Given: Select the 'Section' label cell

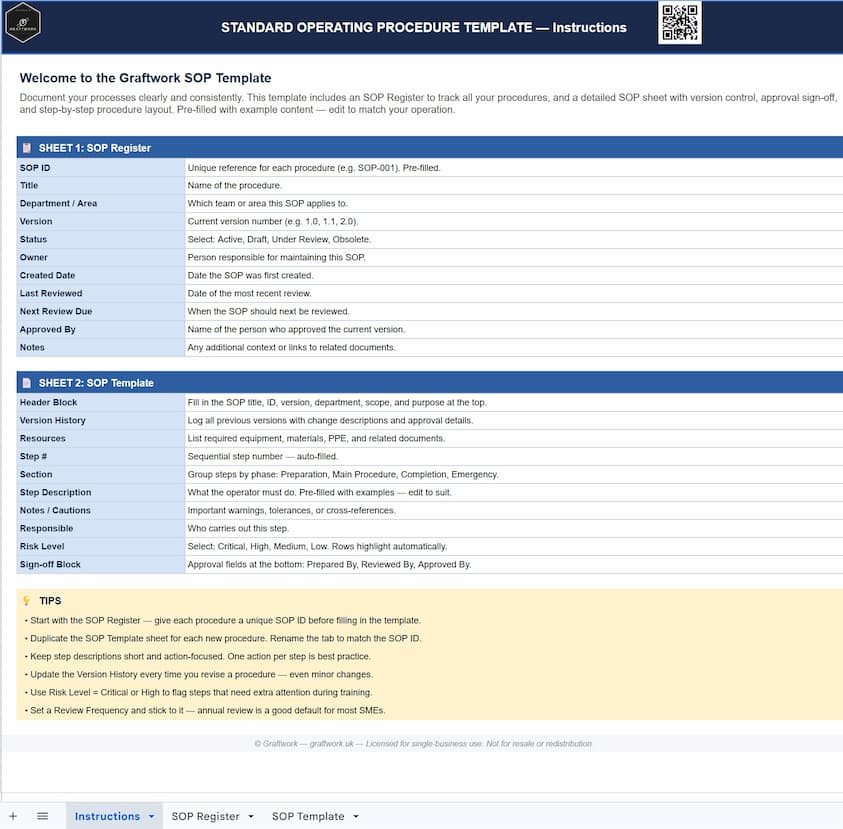Looking at the screenshot, I should tap(101, 475).
